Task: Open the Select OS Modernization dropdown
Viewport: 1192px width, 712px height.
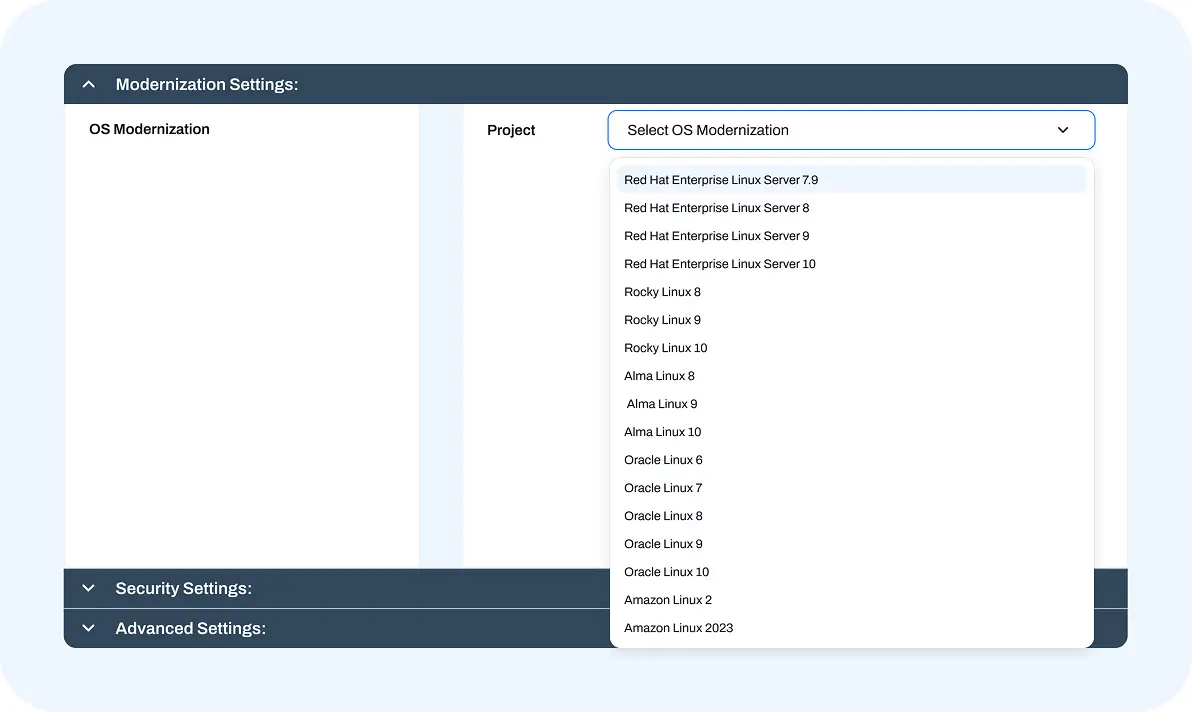Action: (851, 130)
